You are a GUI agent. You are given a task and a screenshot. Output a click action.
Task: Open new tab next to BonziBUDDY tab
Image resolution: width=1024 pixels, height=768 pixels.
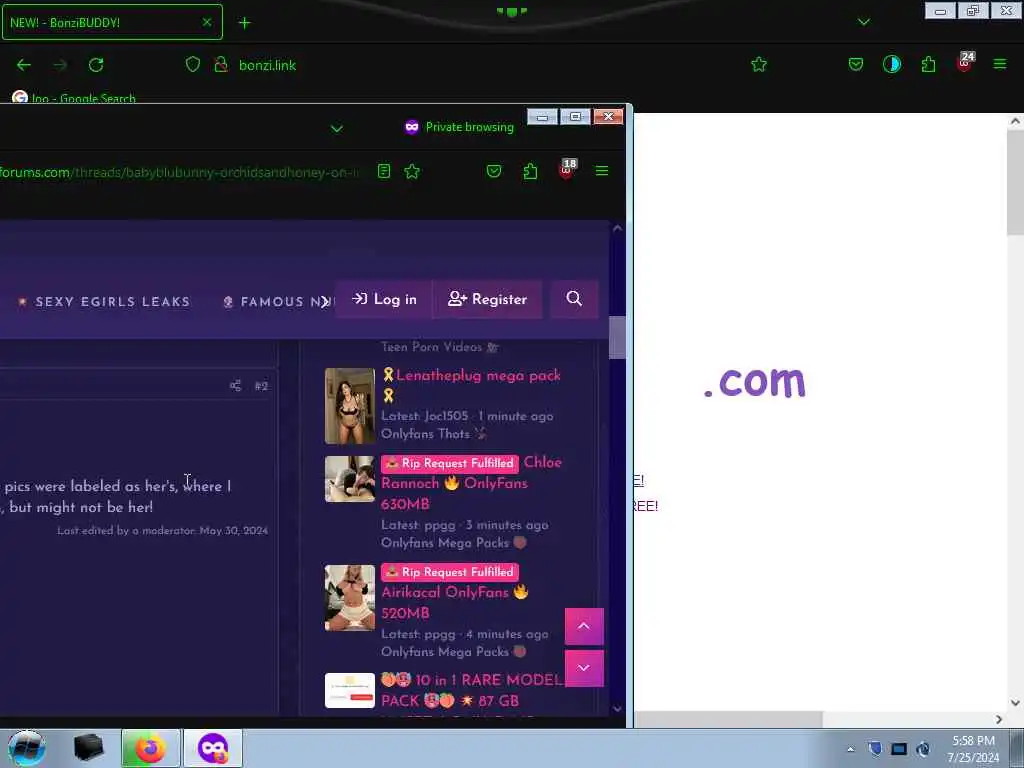click(244, 23)
